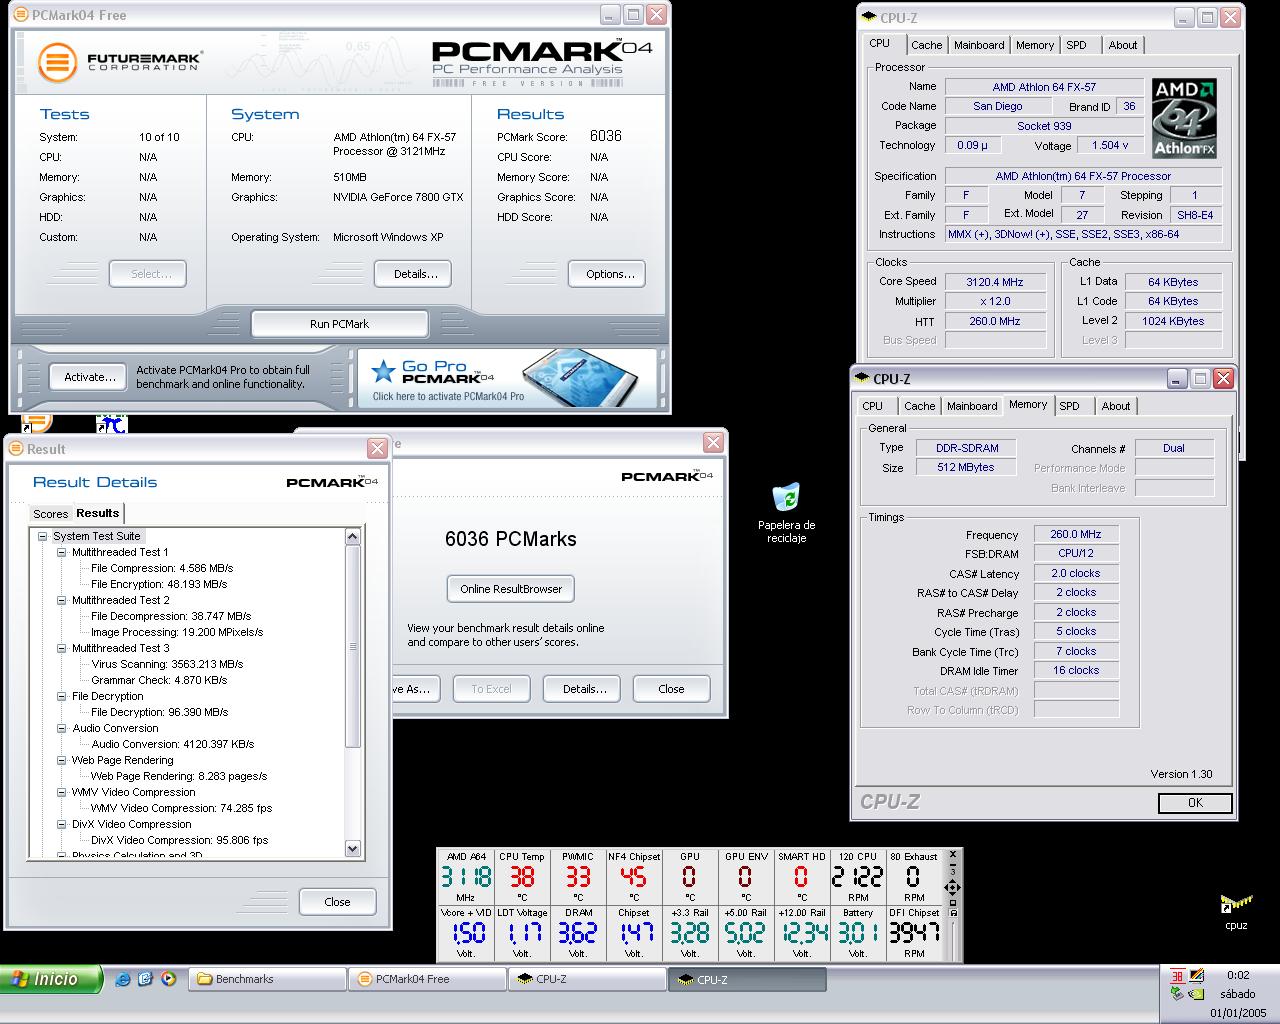Click the Outlook Express quick launch icon
Screen dimensions: 1280x1024
145,979
